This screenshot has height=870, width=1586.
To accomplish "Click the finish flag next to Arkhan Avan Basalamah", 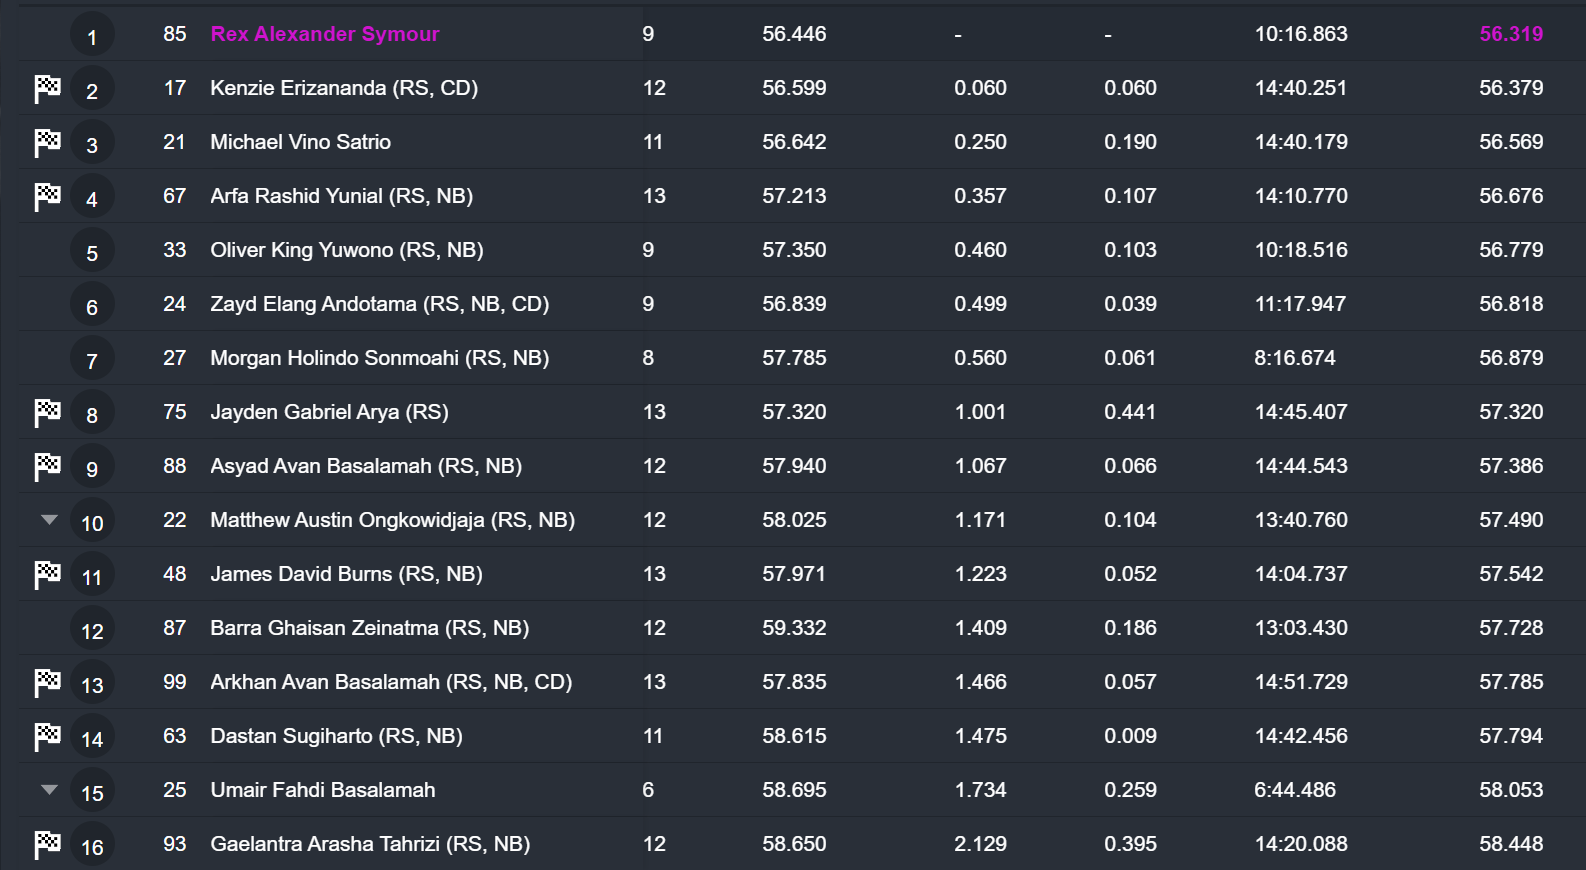I will click(x=47, y=683).
